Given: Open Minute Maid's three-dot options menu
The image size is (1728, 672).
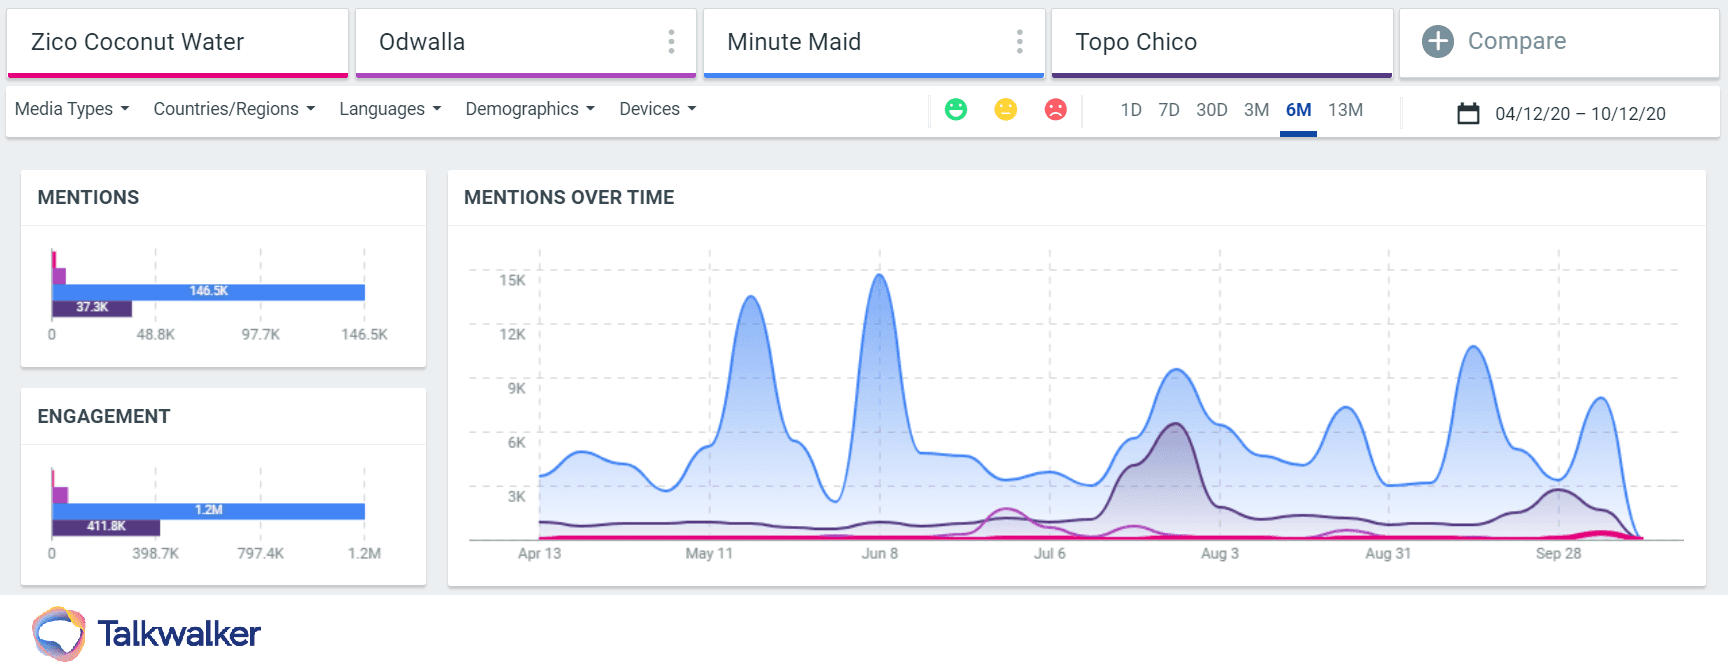Looking at the screenshot, I should [1019, 41].
